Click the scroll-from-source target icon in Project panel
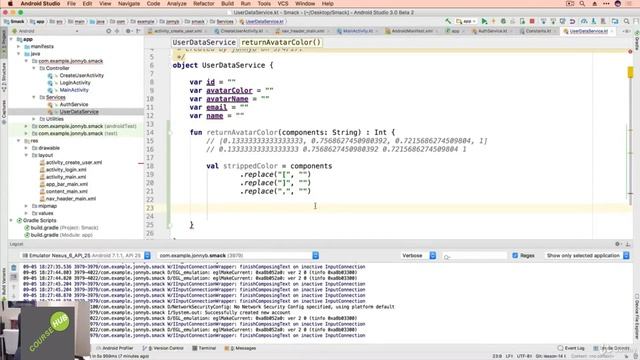 tap(109, 31)
